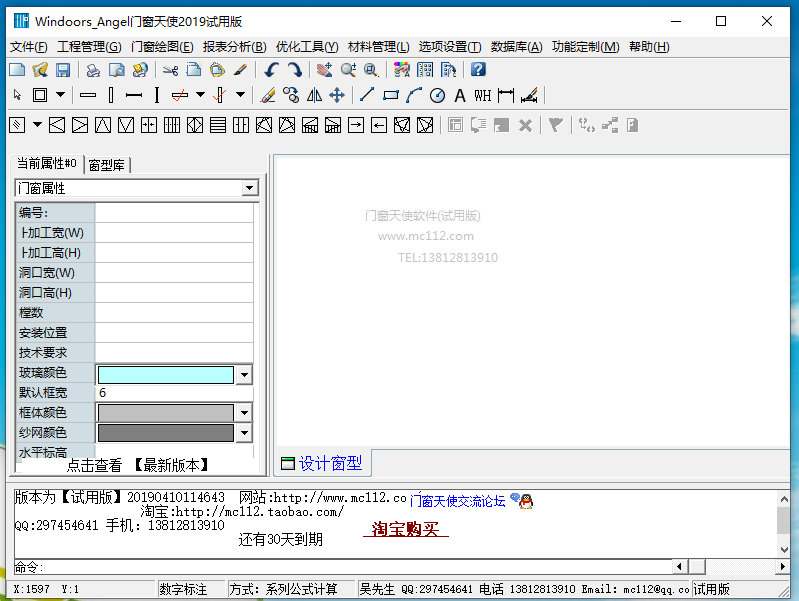Screen dimensions: 799x601
Task: Insert right-opening casement sash
Action: click(x=80, y=125)
